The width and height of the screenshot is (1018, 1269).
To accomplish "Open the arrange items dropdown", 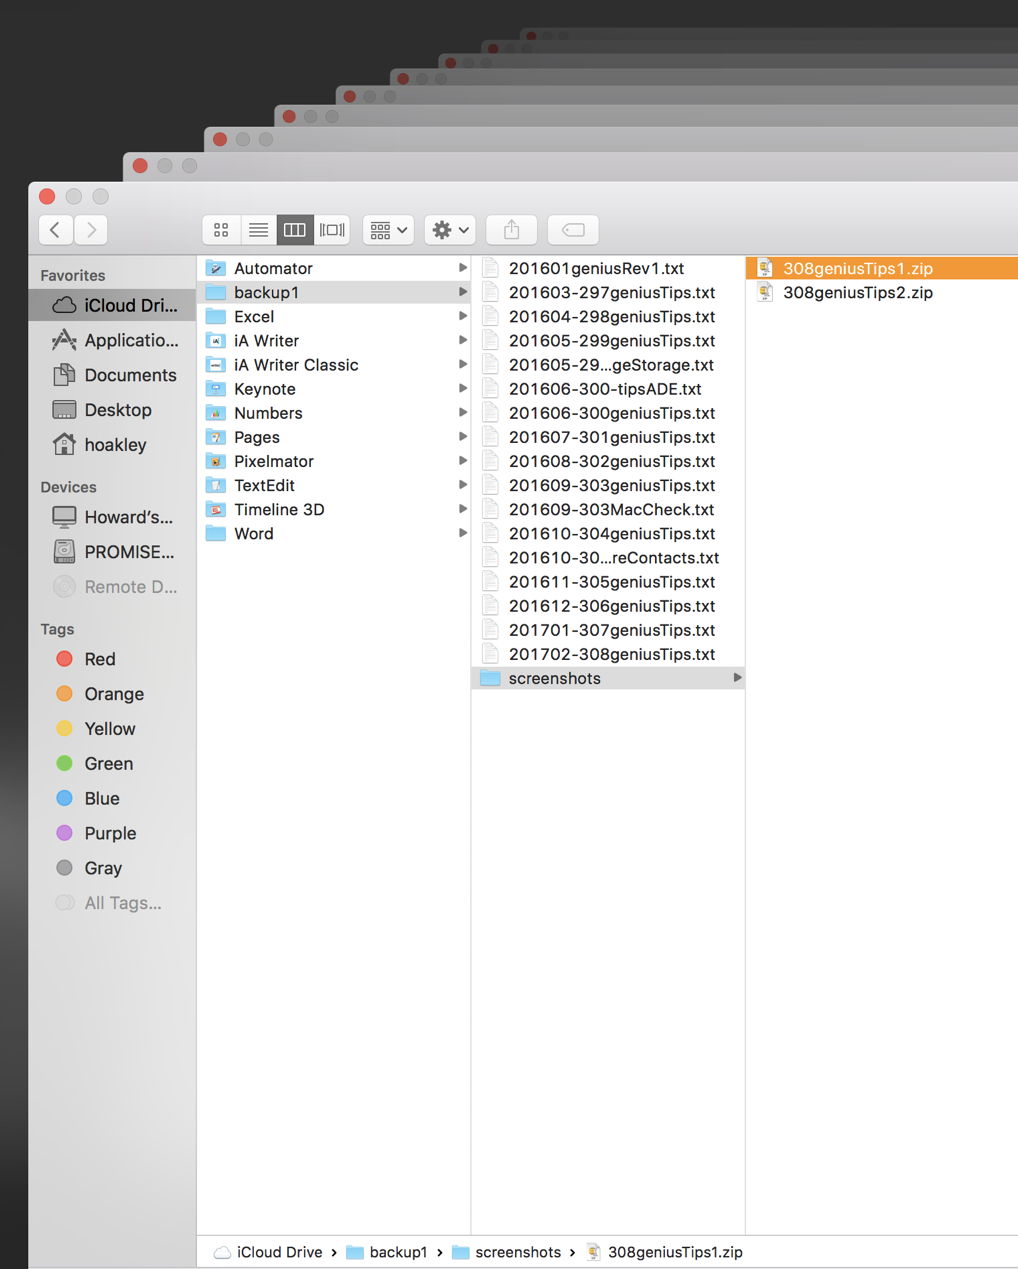I will pyautogui.click(x=389, y=230).
